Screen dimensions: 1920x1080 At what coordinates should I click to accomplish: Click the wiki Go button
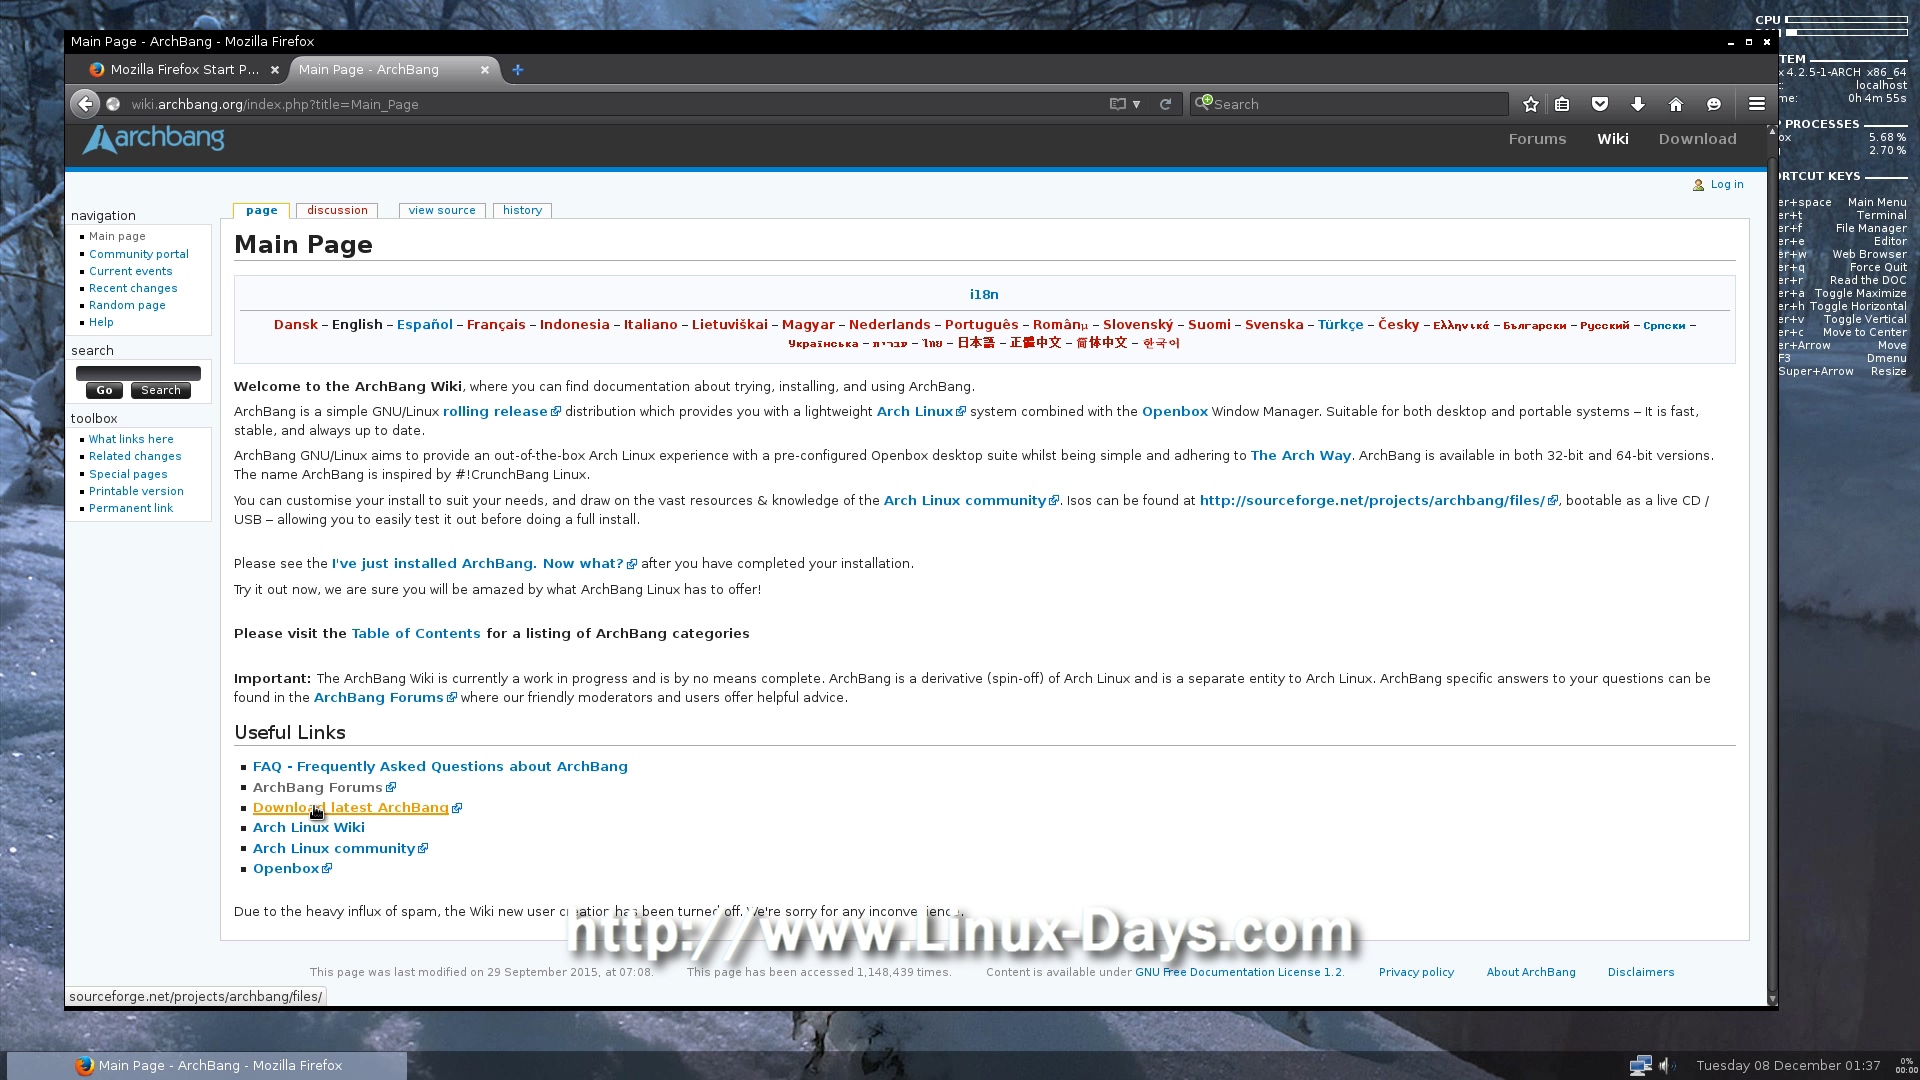(104, 391)
